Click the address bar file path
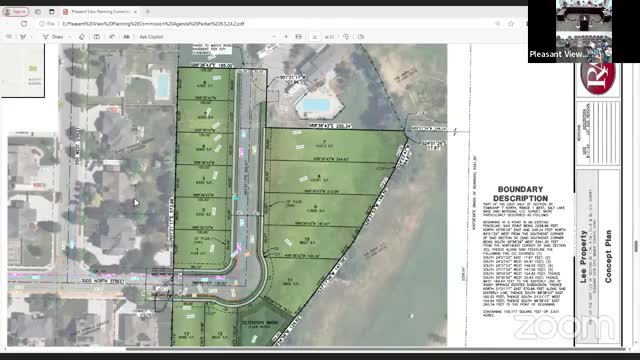Image resolution: width=640 pixels, height=360 pixels. coord(153,24)
